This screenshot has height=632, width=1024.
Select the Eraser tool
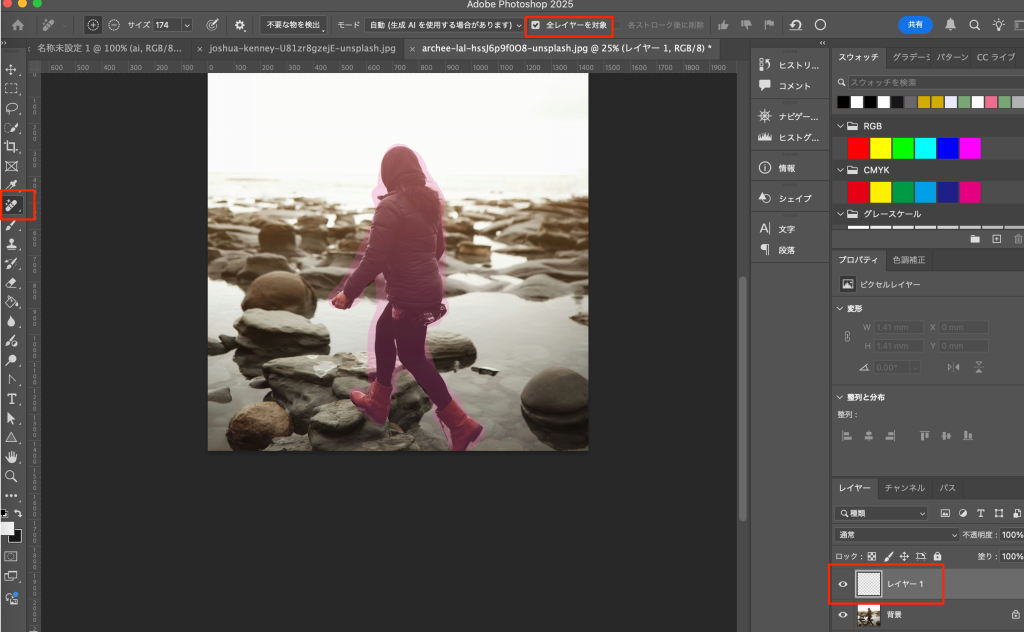[12, 283]
